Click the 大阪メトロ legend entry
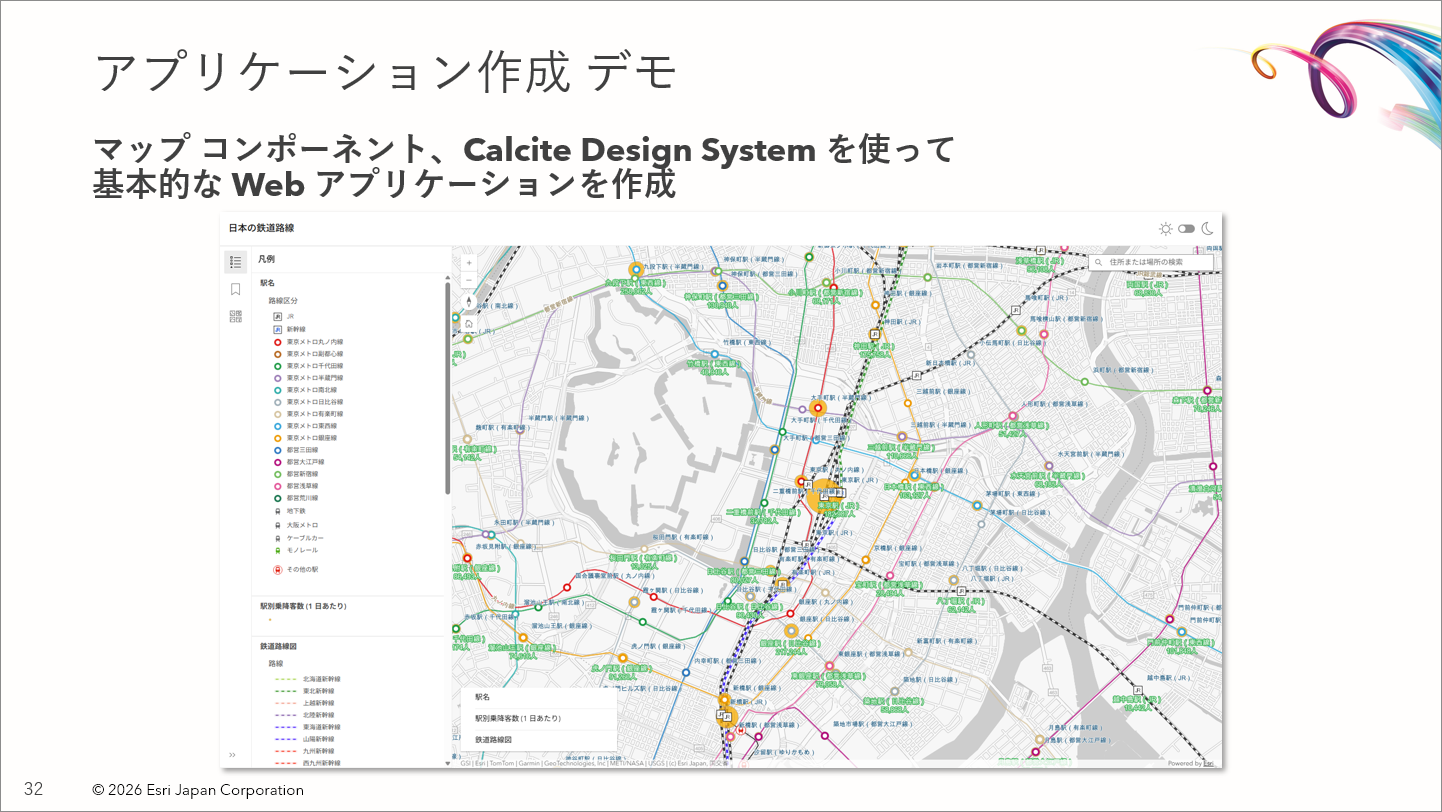1442x812 pixels. tap(296, 525)
